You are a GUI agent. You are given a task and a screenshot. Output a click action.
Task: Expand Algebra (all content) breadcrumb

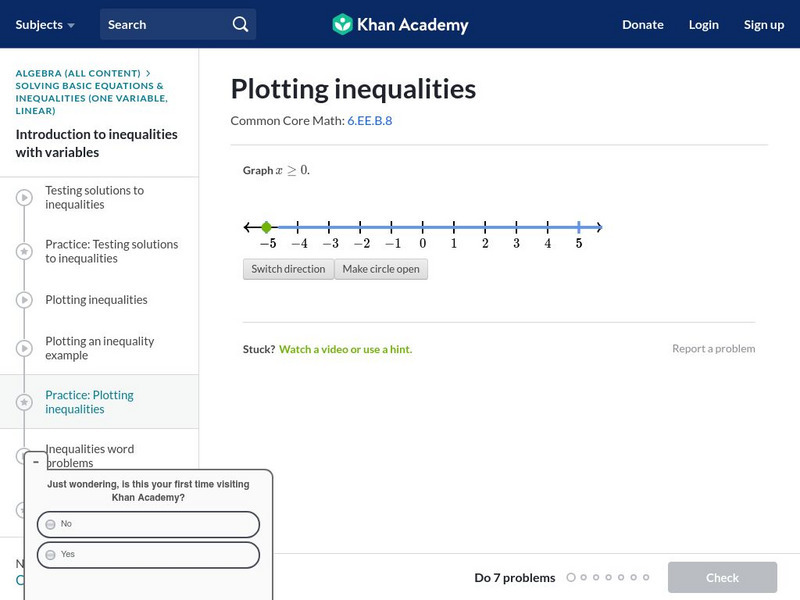pyautogui.click(x=80, y=73)
